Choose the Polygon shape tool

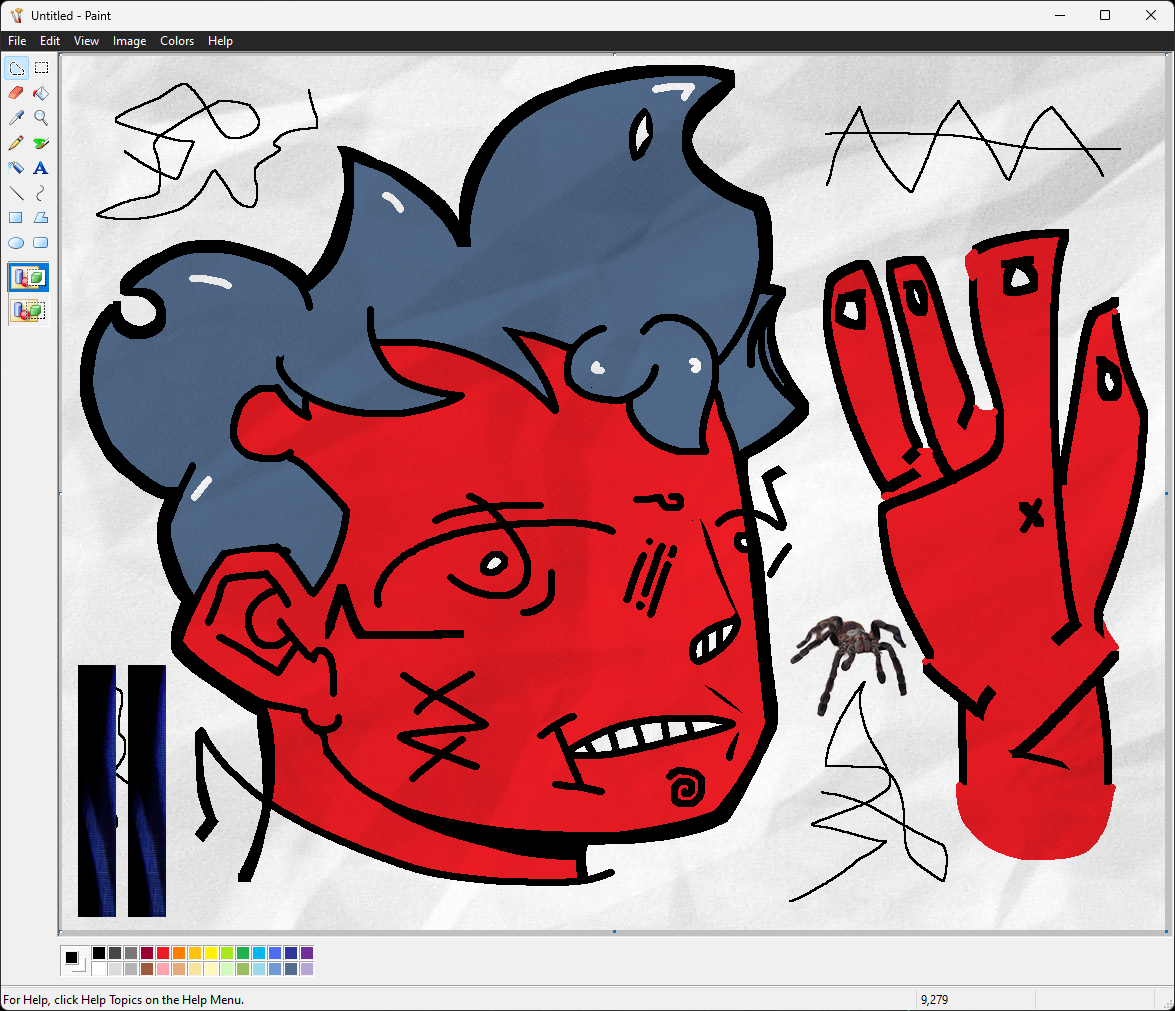(41, 218)
